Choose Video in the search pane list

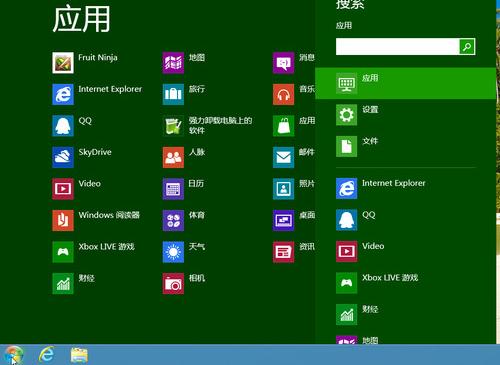(x=360, y=251)
